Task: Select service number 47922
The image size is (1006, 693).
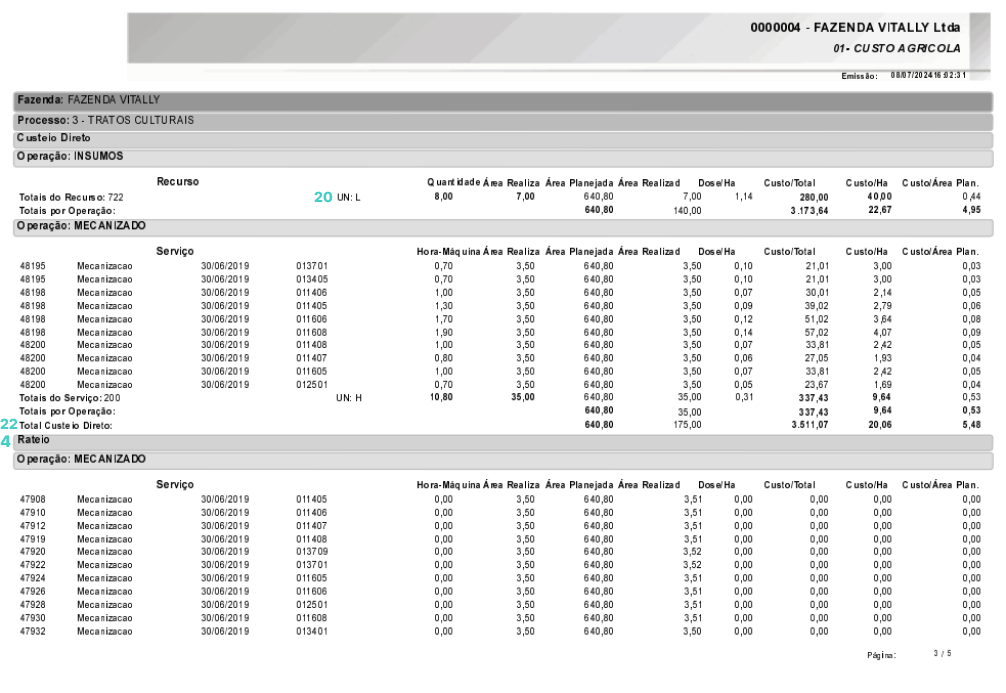Action: coord(33,565)
